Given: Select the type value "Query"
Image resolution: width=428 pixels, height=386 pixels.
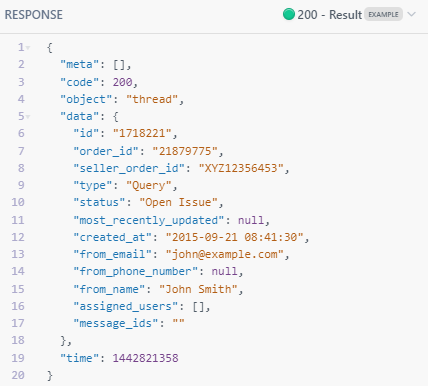Looking at the screenshot, I should pos(149,185).
